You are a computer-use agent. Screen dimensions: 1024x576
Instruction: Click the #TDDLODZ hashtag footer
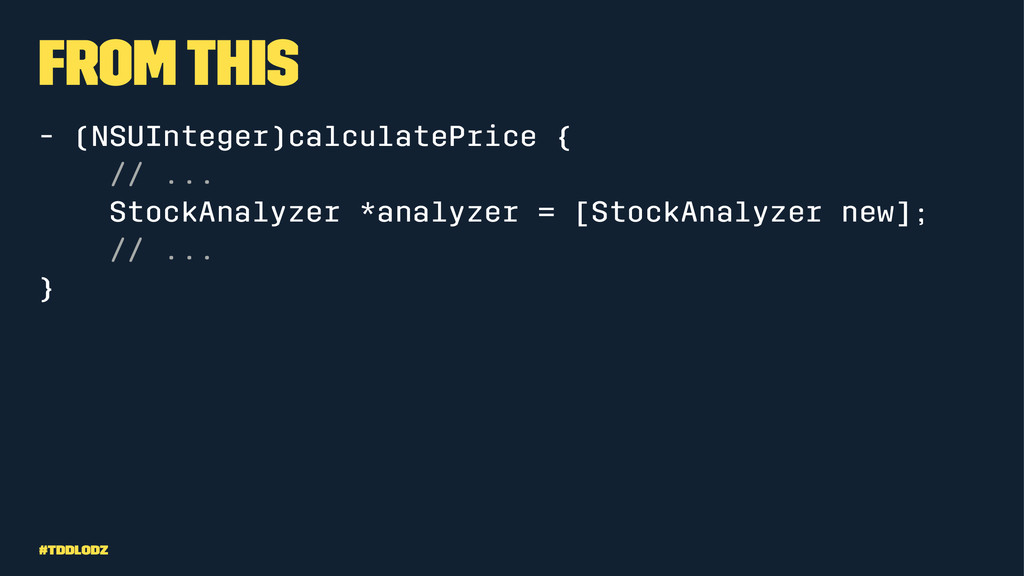click(x=73, y=550)
